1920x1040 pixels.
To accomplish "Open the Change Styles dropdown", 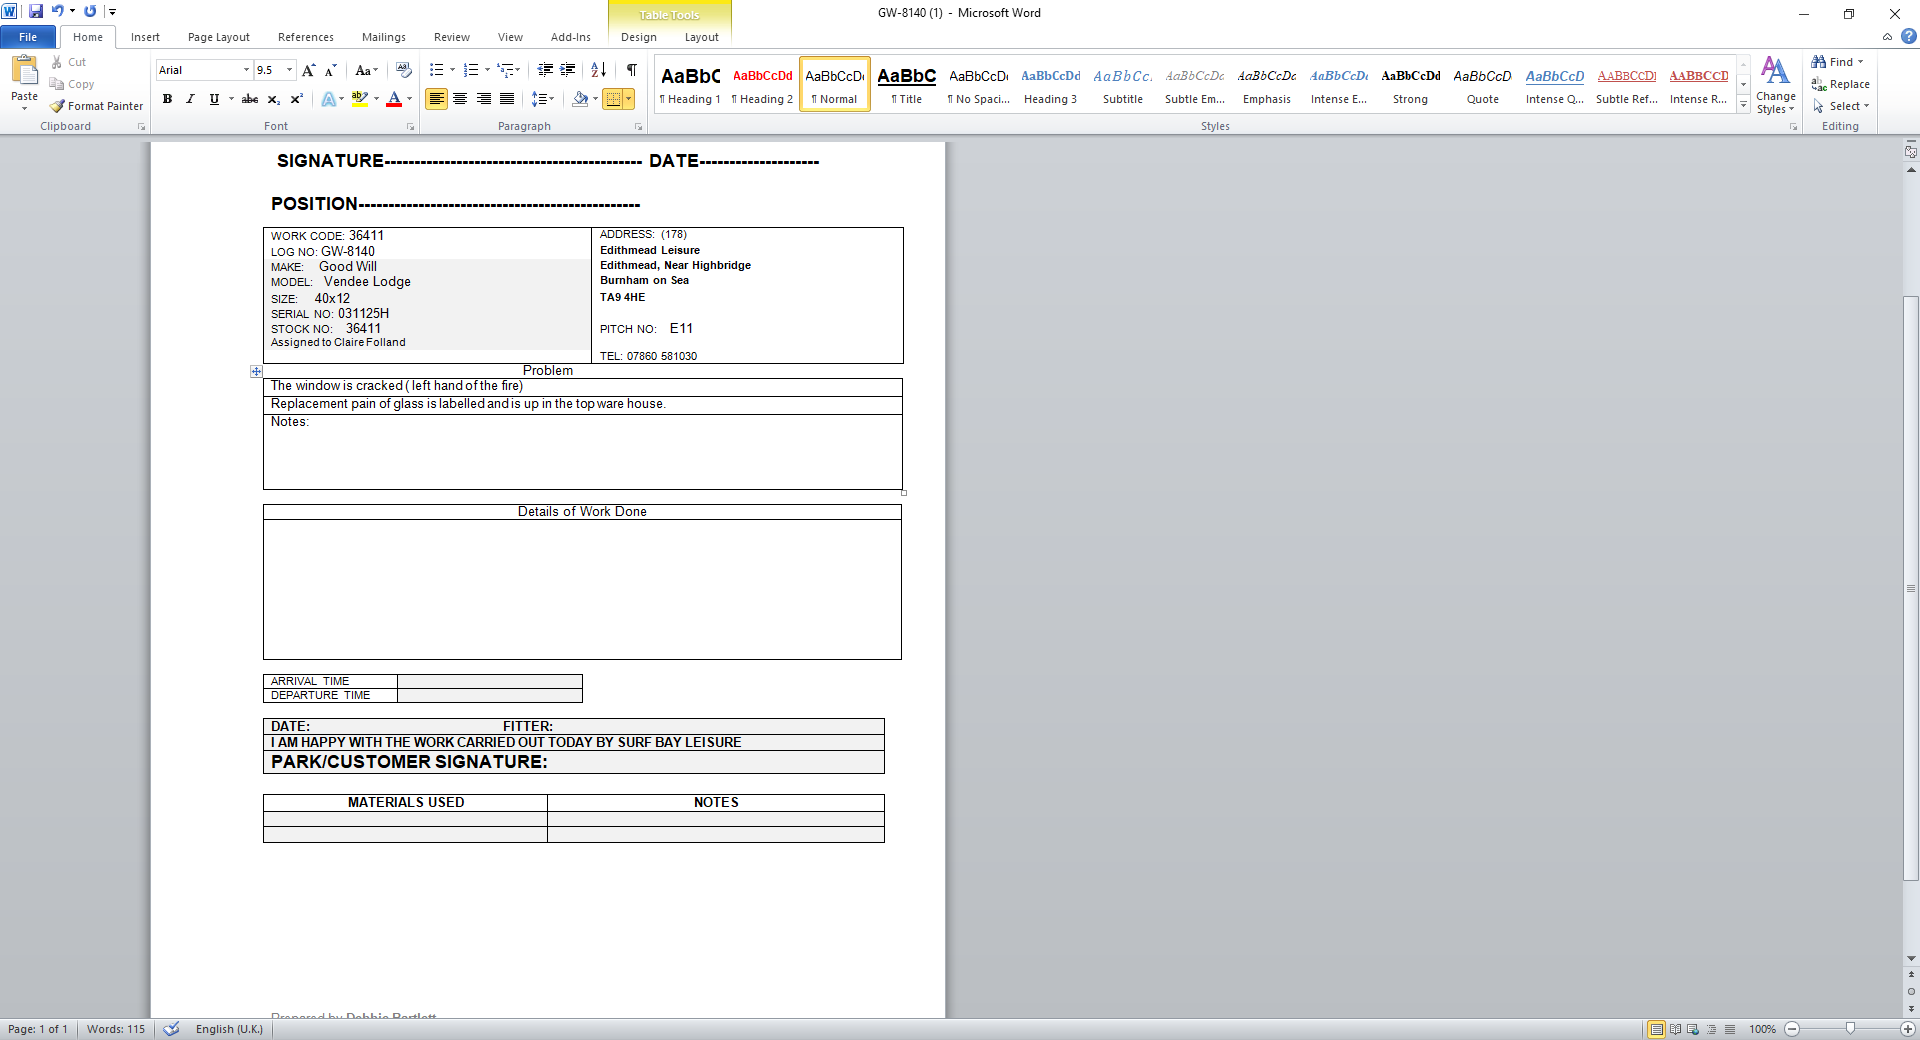I will tap(1776, 86).
